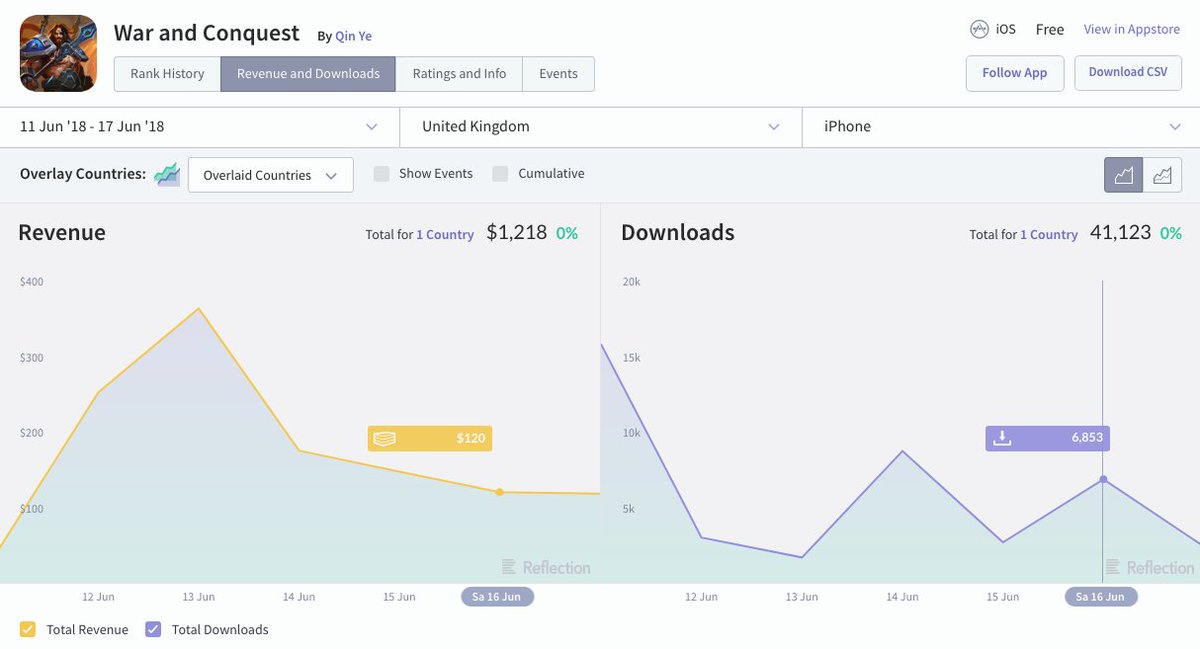Select the Revenue and Downloads tab

click(x=308, y=74)
